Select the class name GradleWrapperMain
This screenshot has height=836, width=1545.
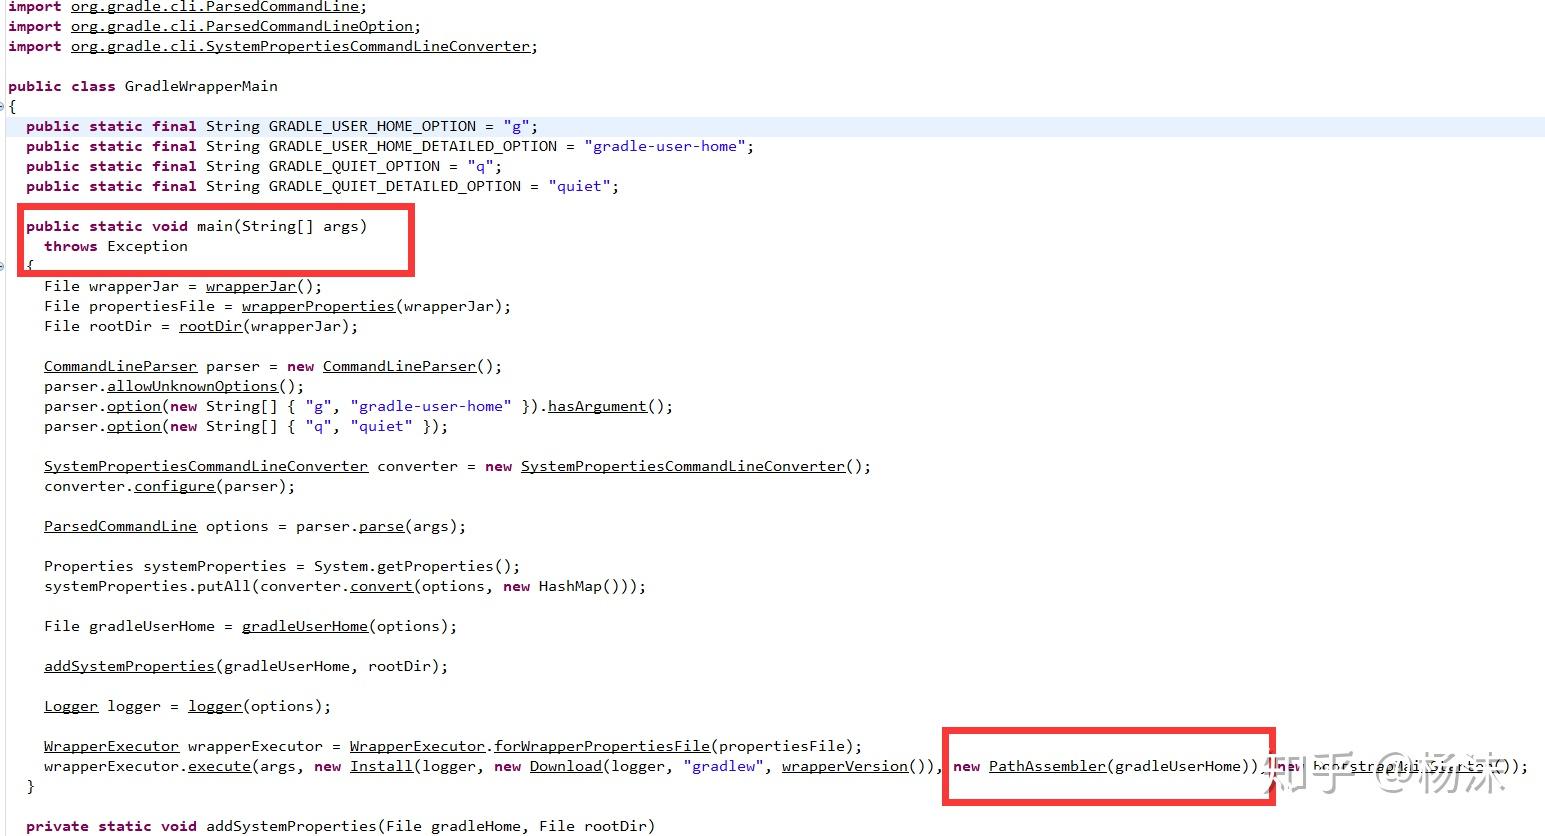coord(201,86)
